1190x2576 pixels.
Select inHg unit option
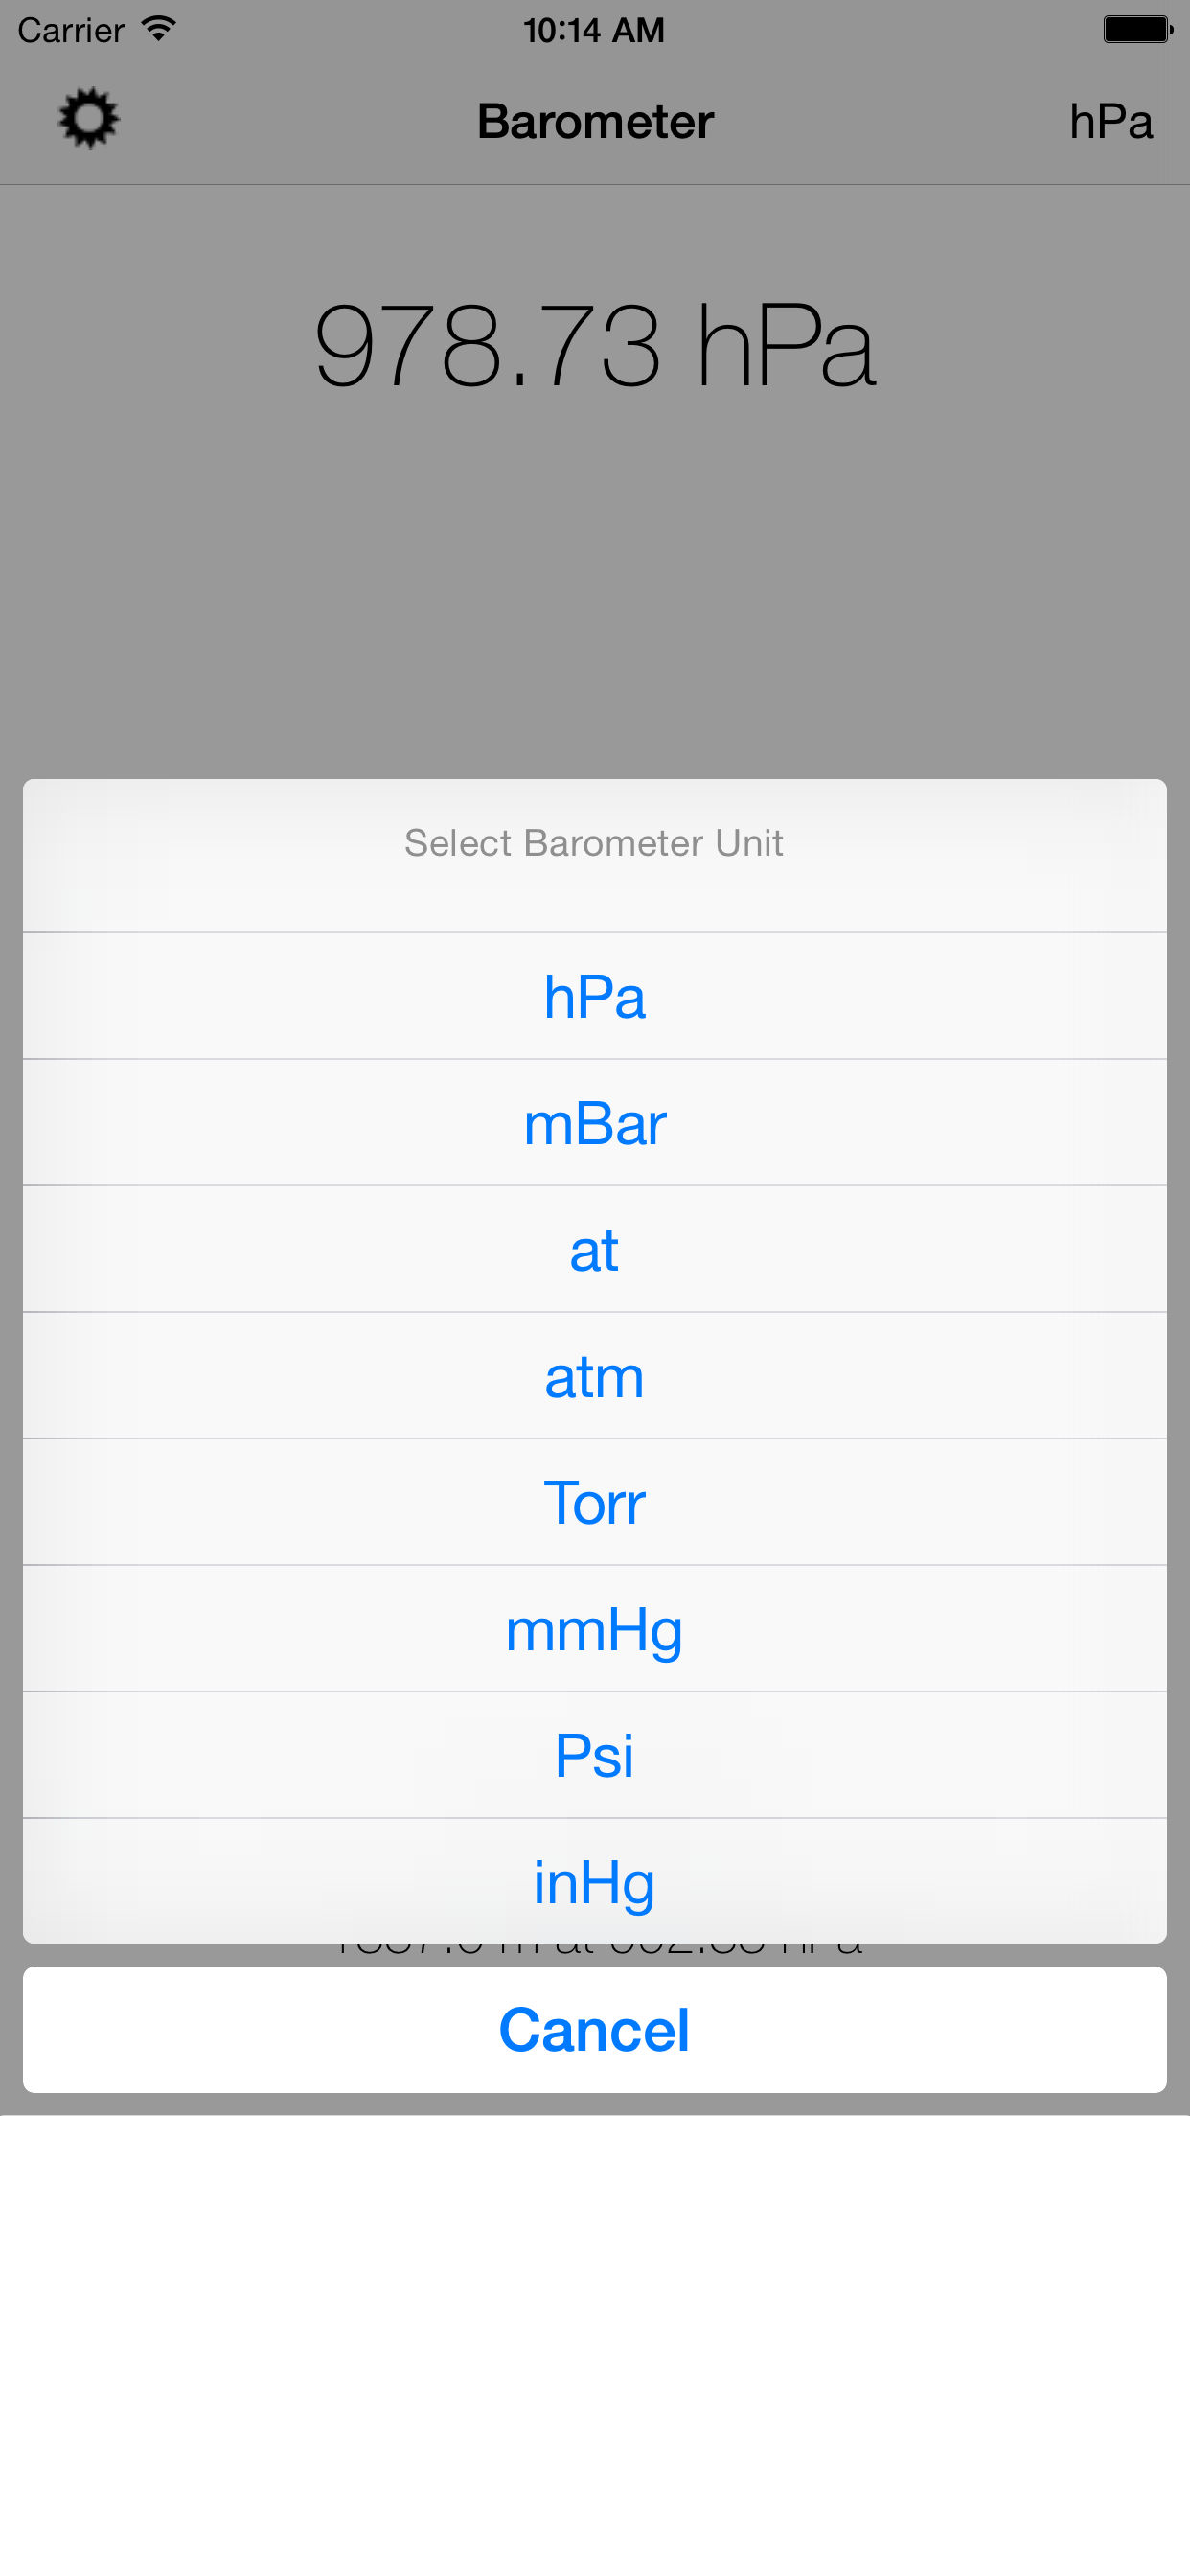(x=594, y=1881)
